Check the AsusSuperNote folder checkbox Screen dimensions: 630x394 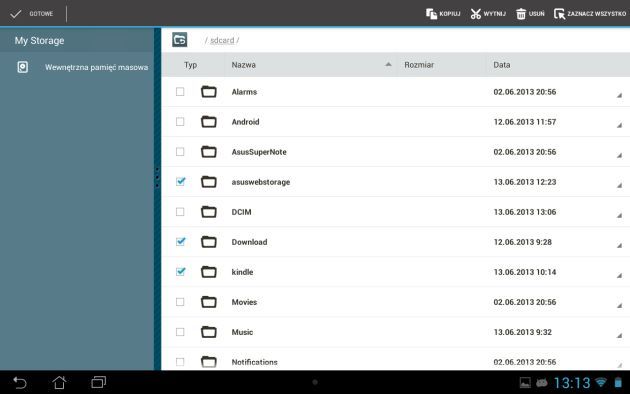180,152
